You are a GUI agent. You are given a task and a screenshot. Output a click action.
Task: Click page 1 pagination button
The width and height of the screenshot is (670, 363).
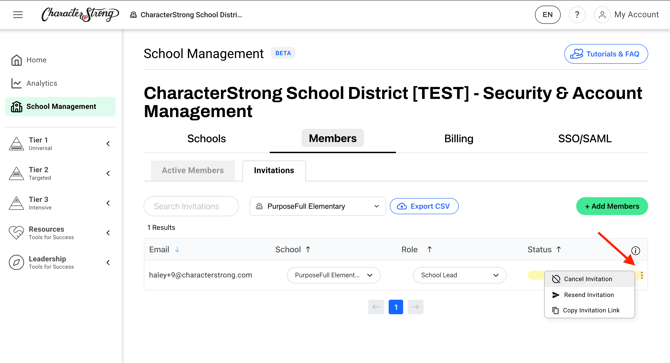click(396, 307)
